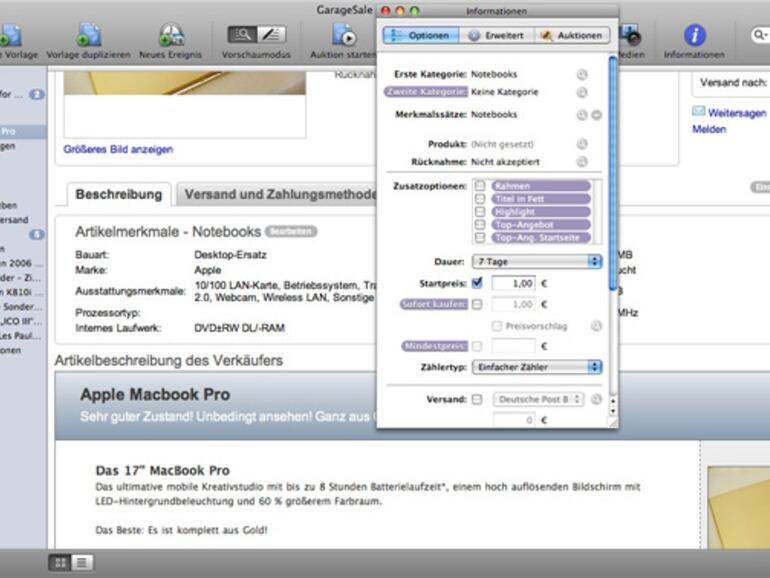Screen dimensions: 770x578
Task: Select the sidebar item Sonder...
Action: pos(23,307)
